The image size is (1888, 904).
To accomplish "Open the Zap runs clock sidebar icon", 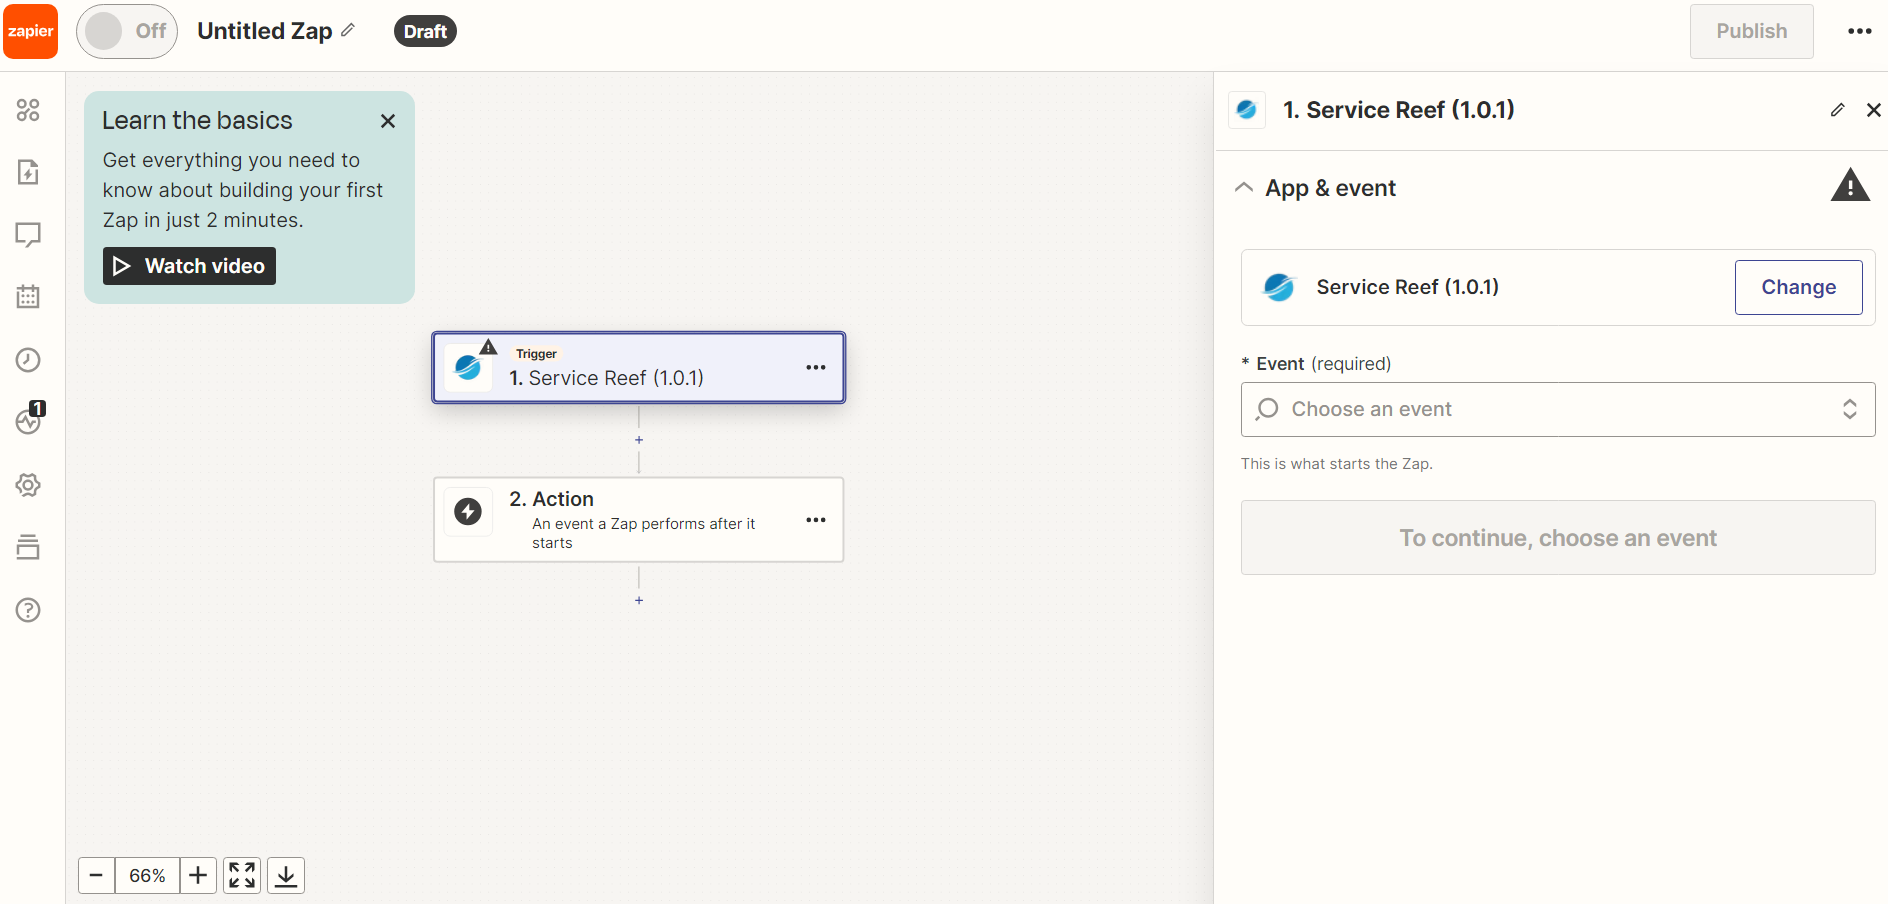I will click(x=28, y=360).
